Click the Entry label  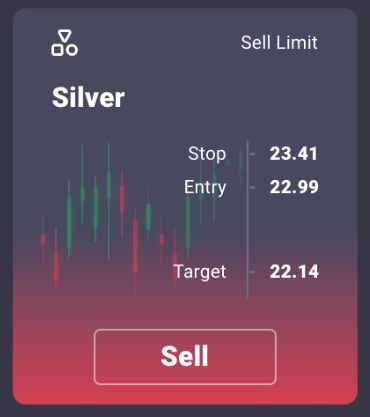pyautogui.click(x=205, y=187)
